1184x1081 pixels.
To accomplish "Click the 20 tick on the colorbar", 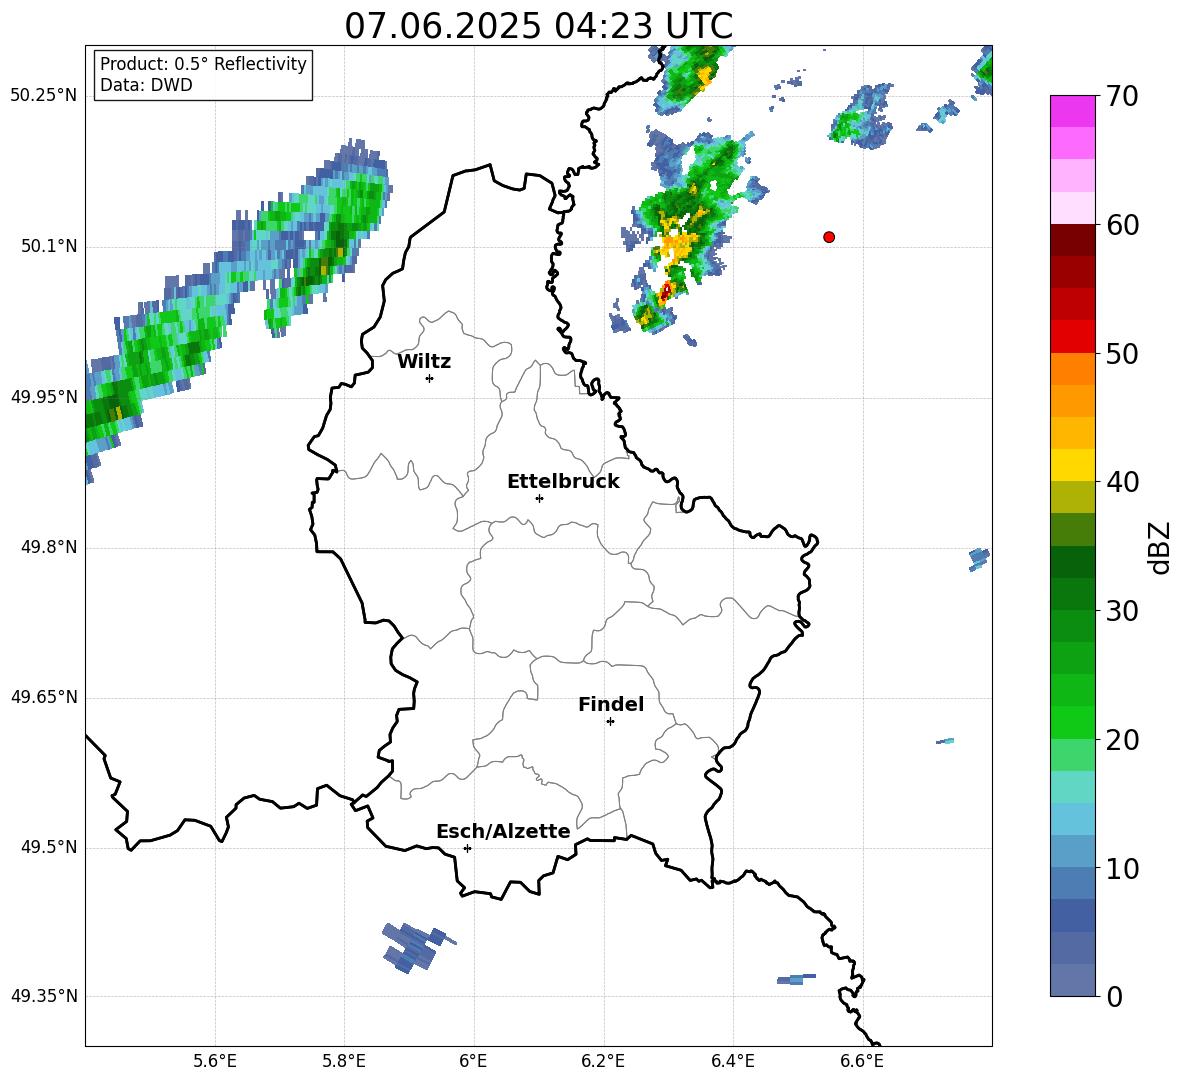I will pyautogui.click(x=1122, y=740).
